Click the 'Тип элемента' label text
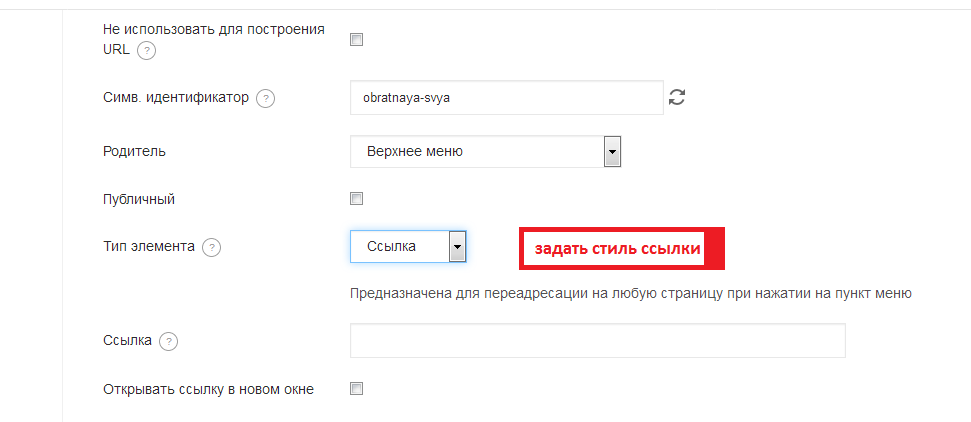This screenshot has height=422, width=971. click(148, 246)
